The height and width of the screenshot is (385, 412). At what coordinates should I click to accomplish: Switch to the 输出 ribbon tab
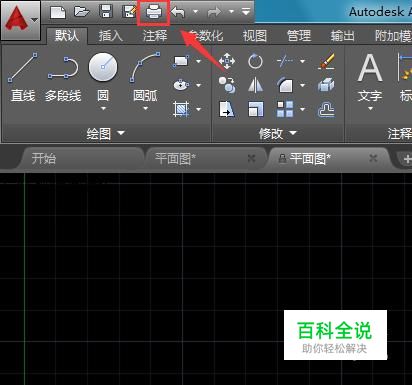(343, 35)
